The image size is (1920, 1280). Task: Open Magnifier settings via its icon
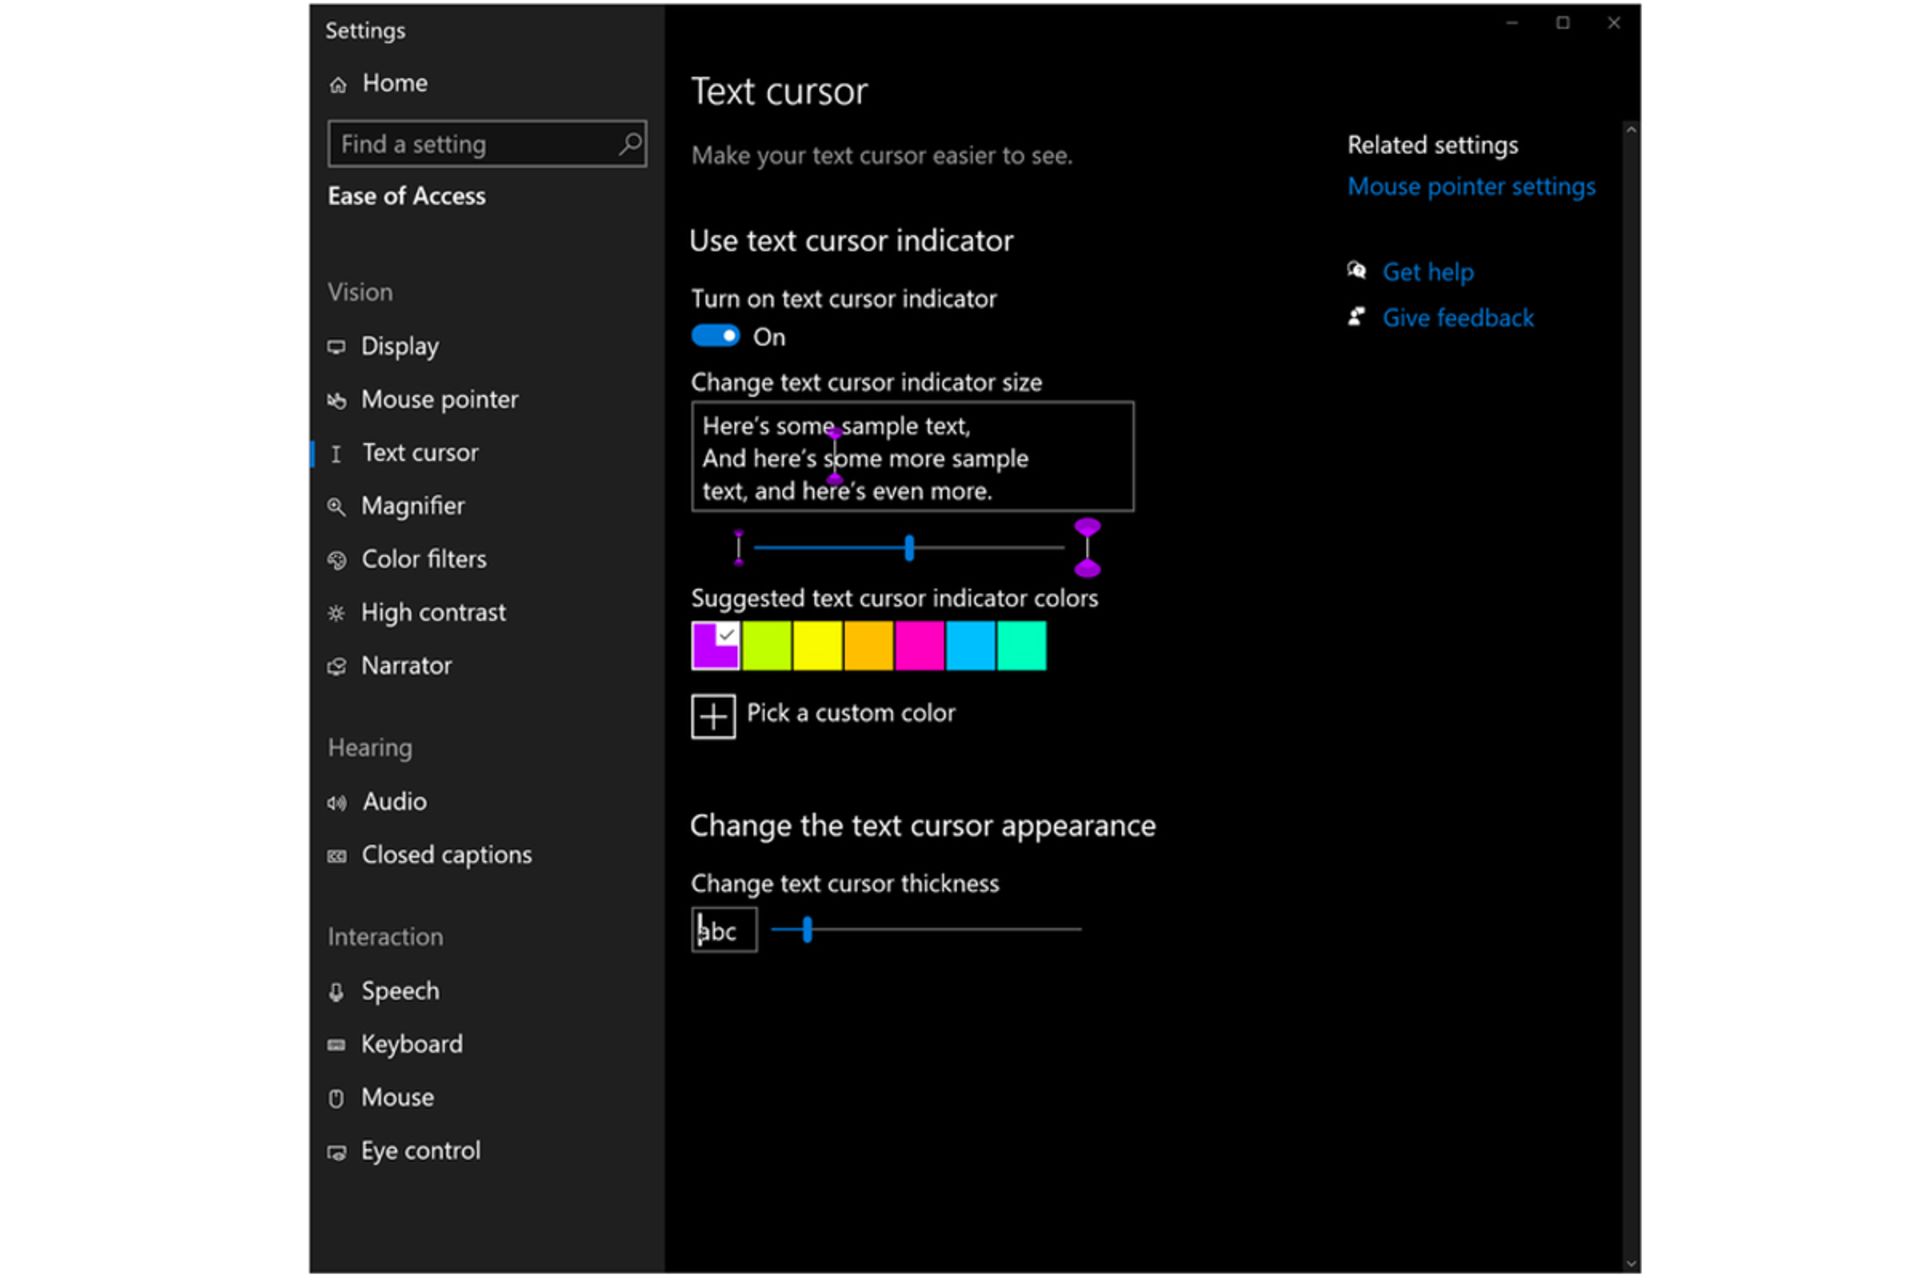[x=337, y=507]
